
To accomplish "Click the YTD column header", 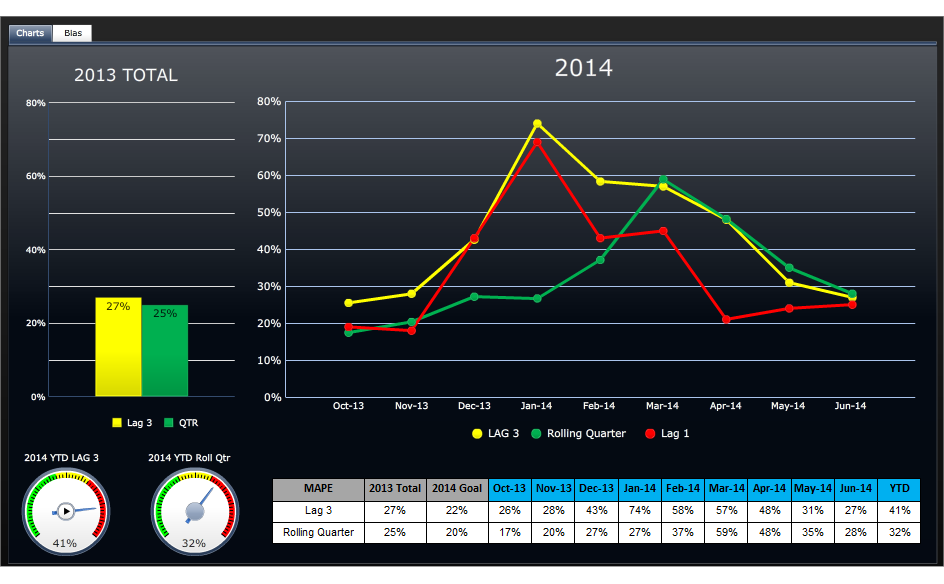I will pos(897,488).
